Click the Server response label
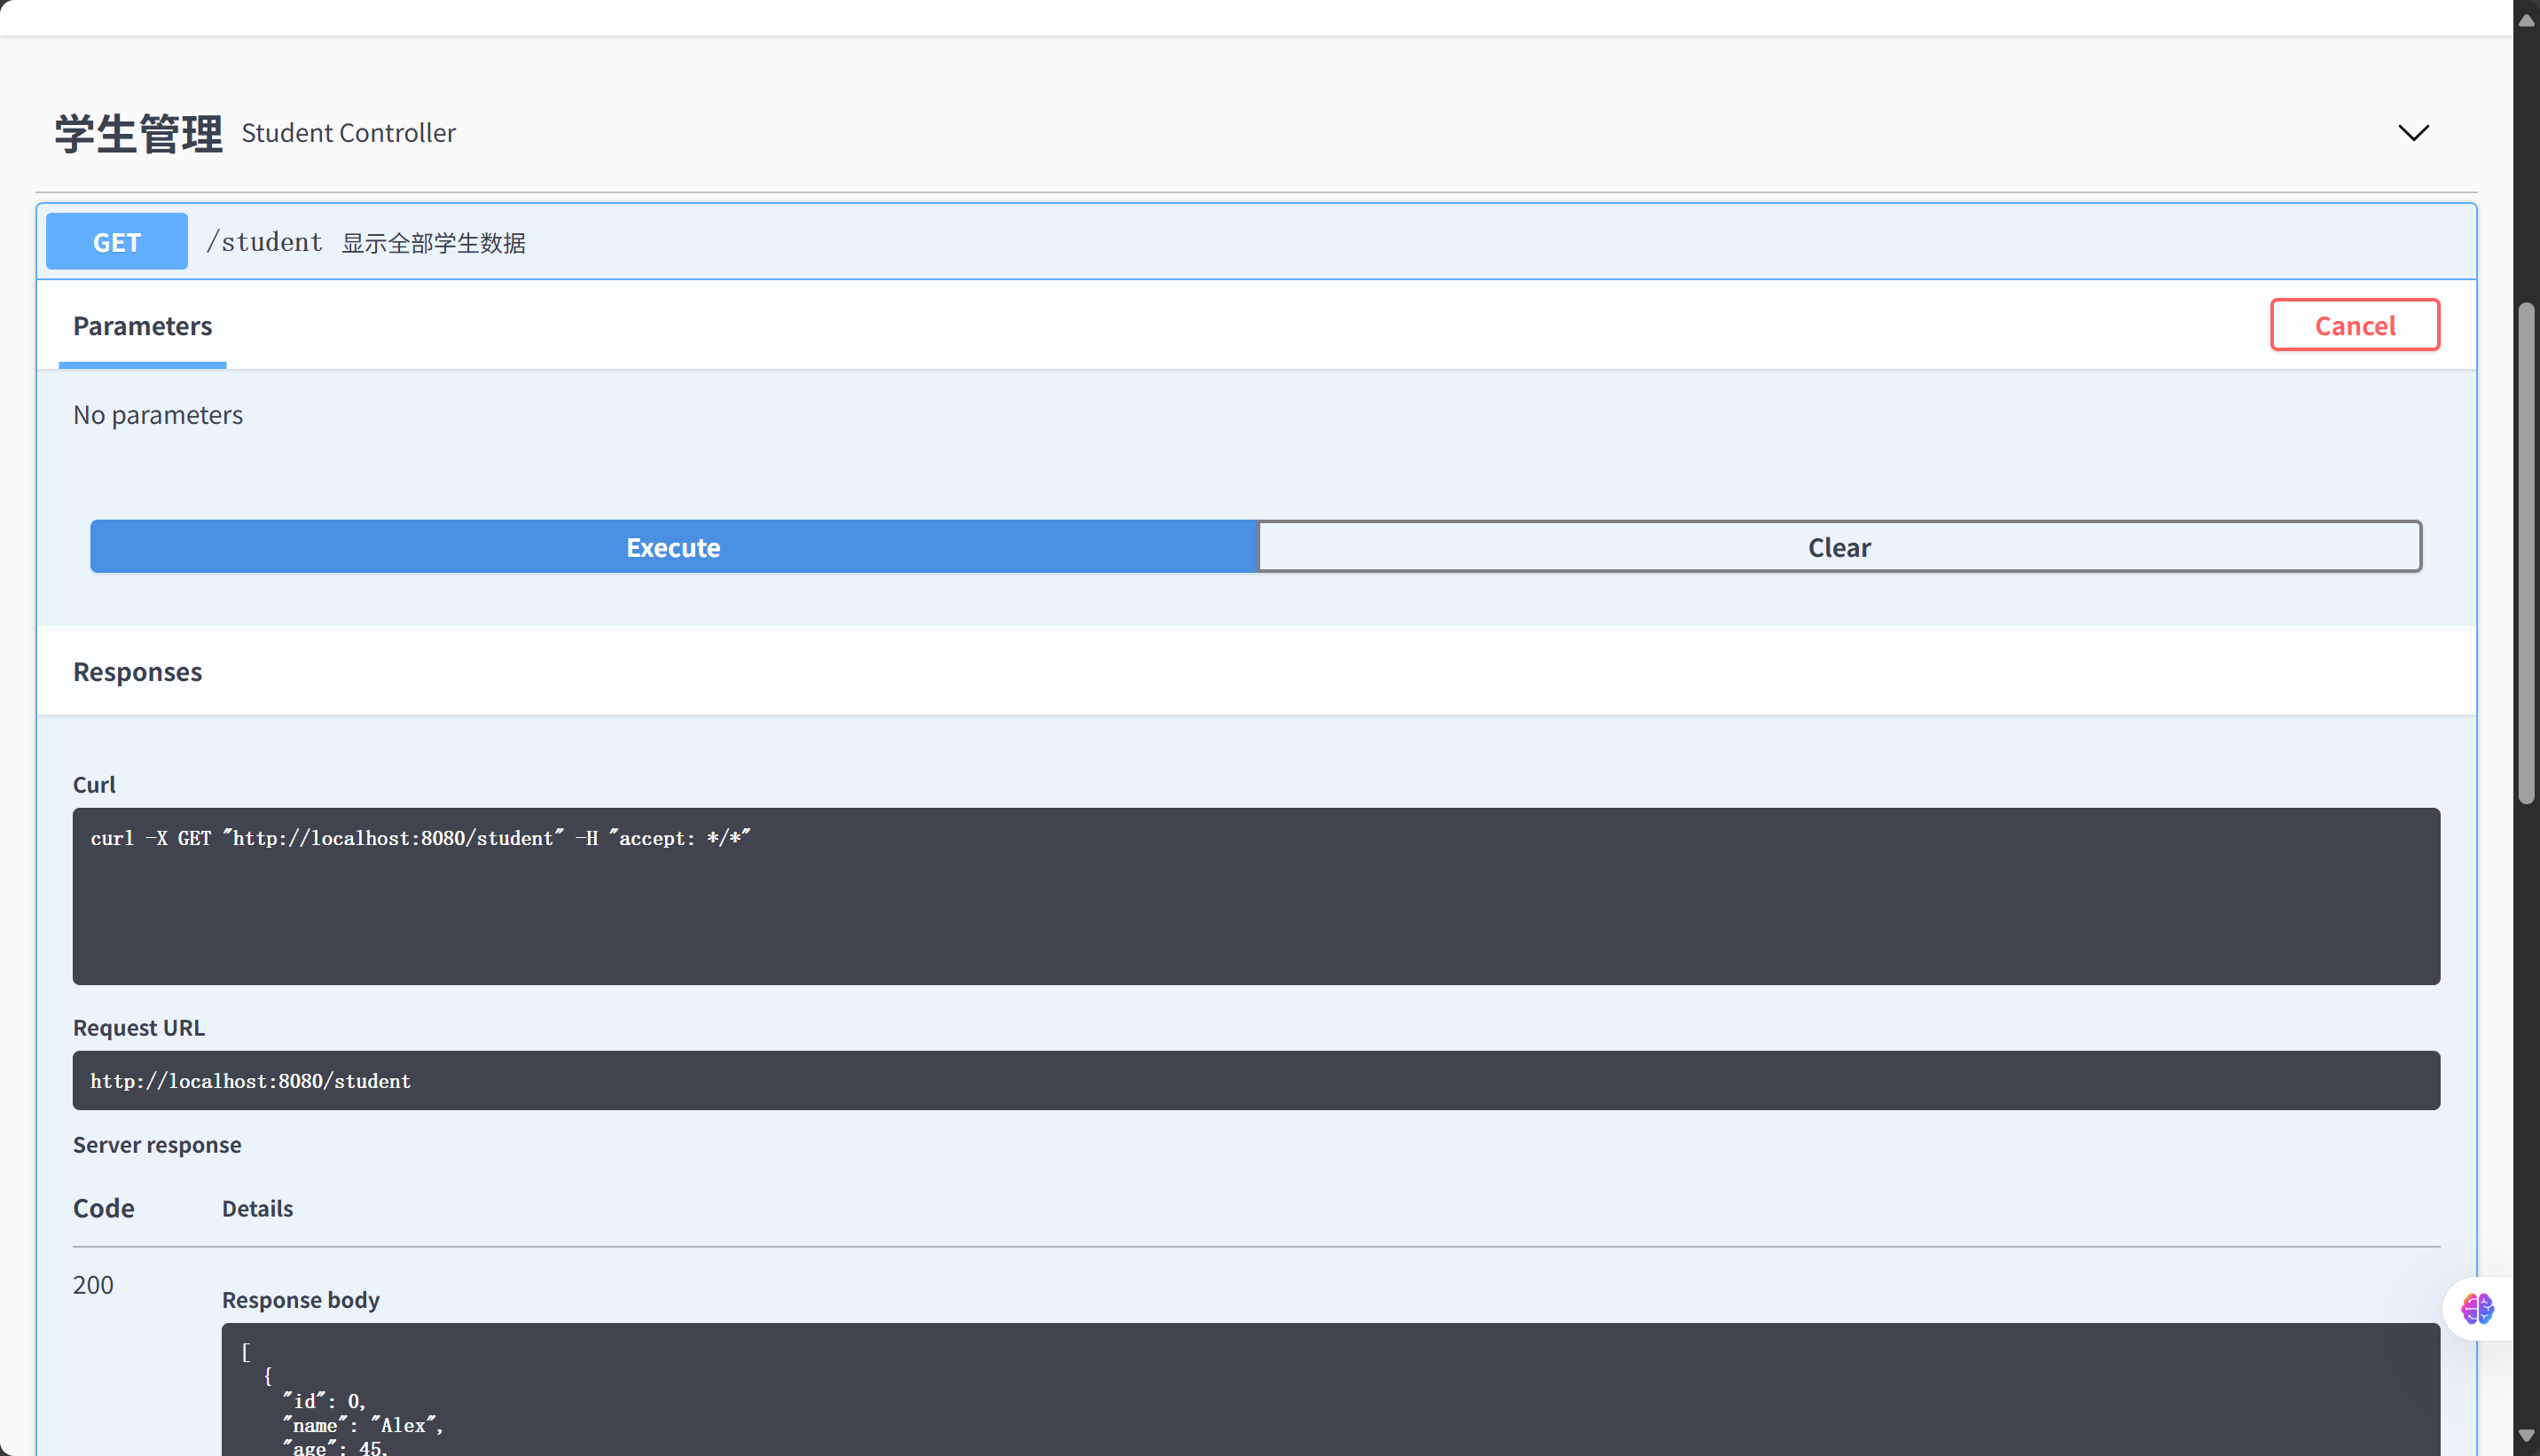This screenshot has height=1456, width=2540. click(x=157, y=1144)
